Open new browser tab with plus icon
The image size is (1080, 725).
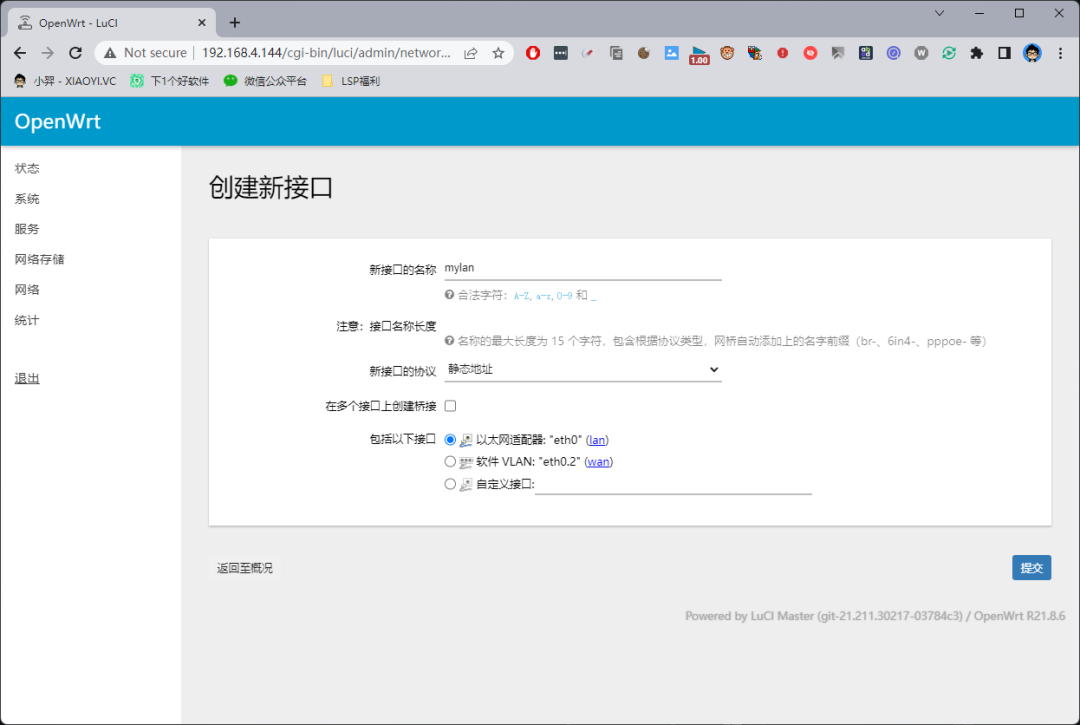click(235, 22)
